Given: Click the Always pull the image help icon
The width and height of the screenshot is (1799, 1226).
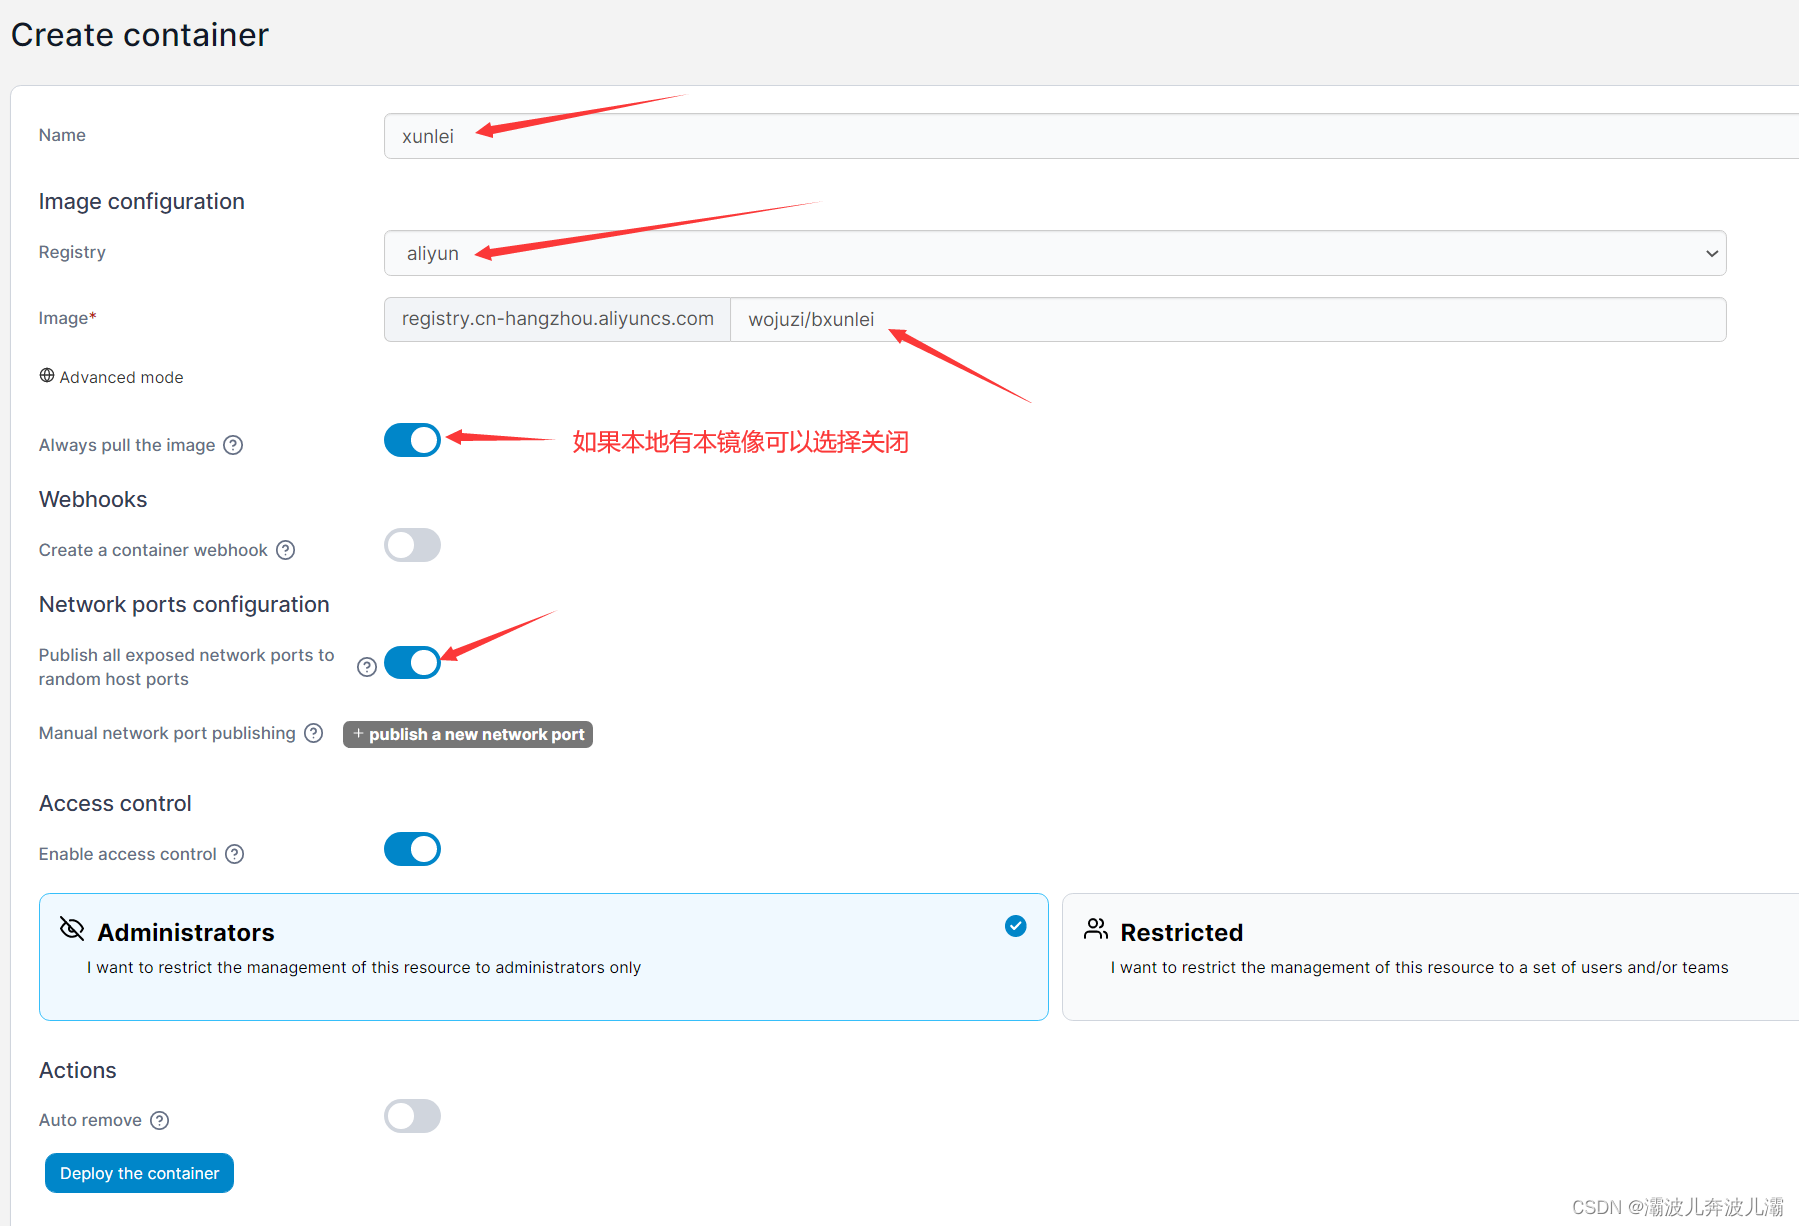Looking at the screenshot, I should click(x=233, y=445).
